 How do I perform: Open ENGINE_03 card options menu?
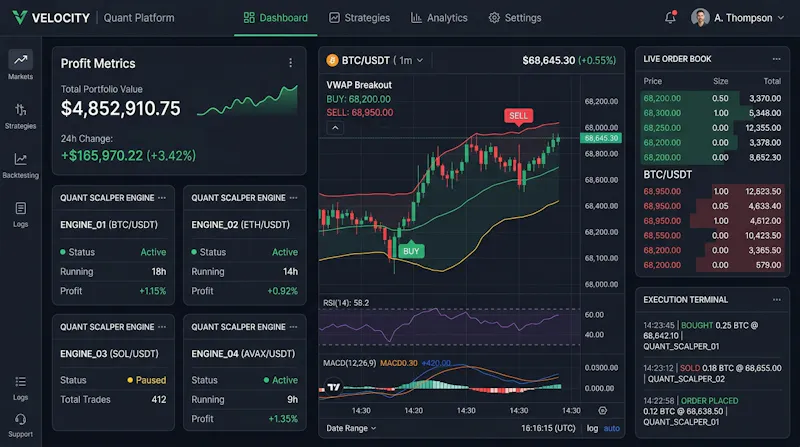[162, 327]
